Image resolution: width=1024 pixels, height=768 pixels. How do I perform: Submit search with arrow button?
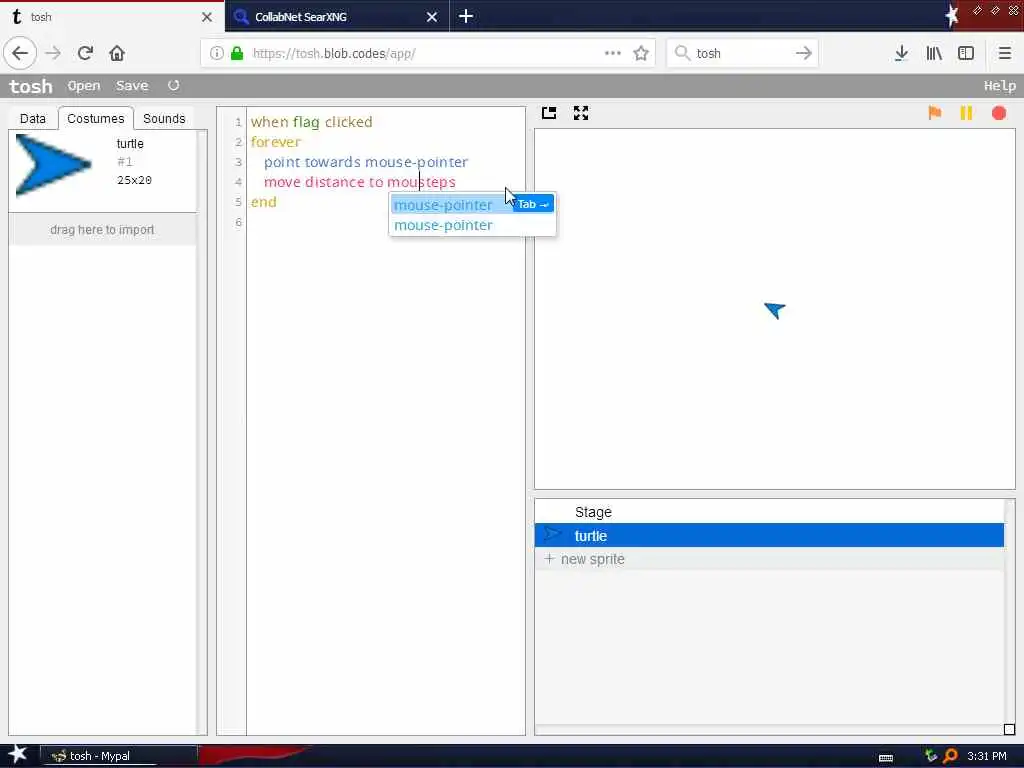pyautogui.click(x=804, y=53)
